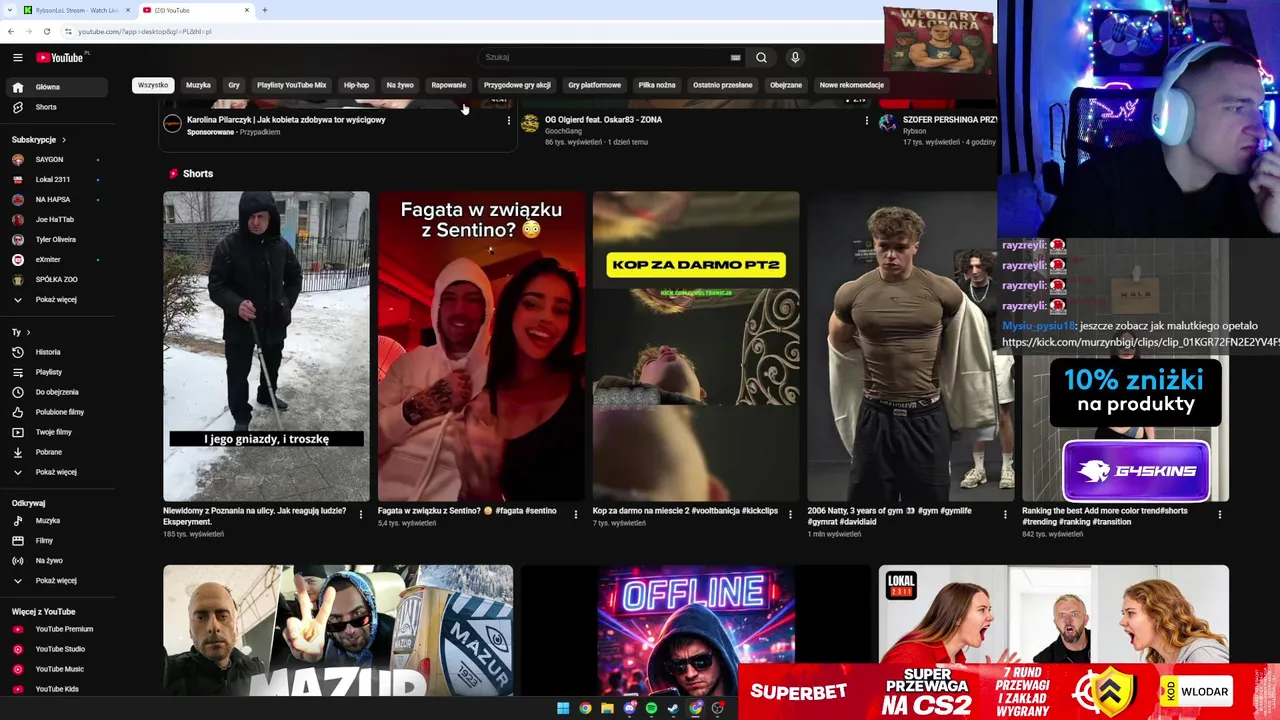The height and width of the screenshot is (720, 1280).
Task: Open a new browser tab
Action: pos(265,10)
